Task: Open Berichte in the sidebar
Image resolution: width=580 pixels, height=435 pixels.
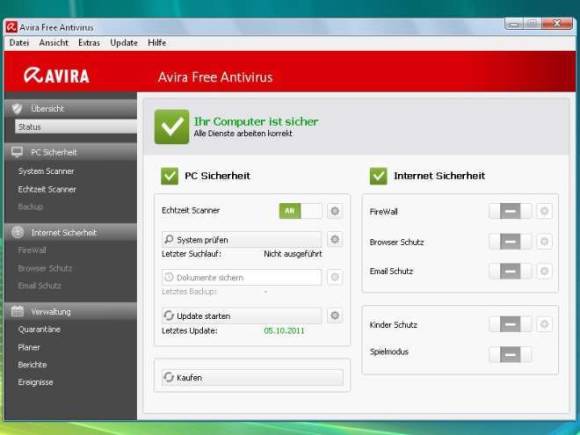Action: coord(32,365)
